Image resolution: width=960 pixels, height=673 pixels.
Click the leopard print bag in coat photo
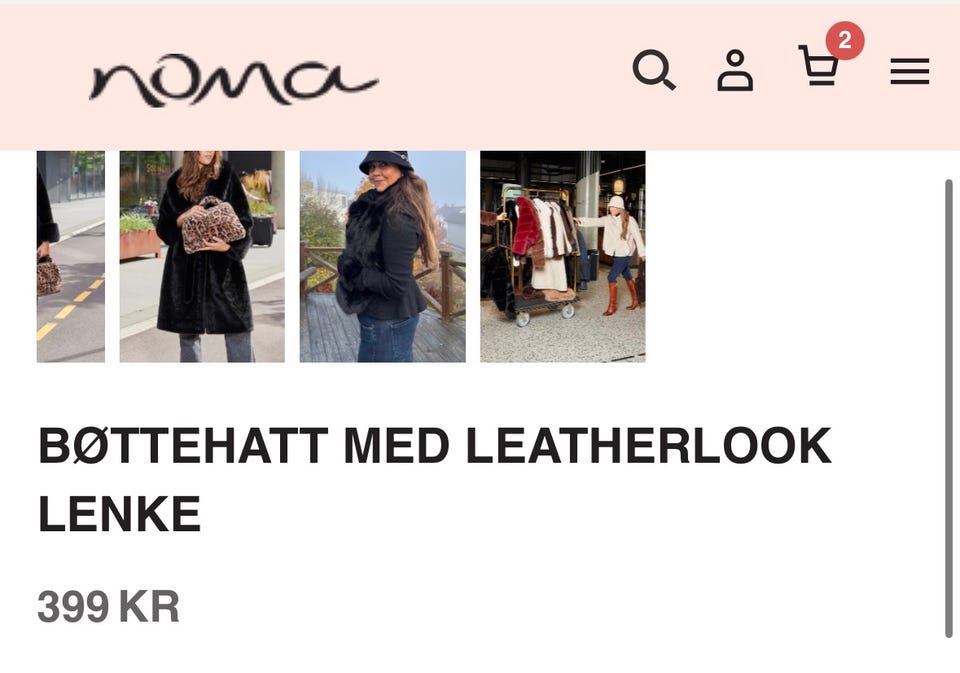point(213,225)
